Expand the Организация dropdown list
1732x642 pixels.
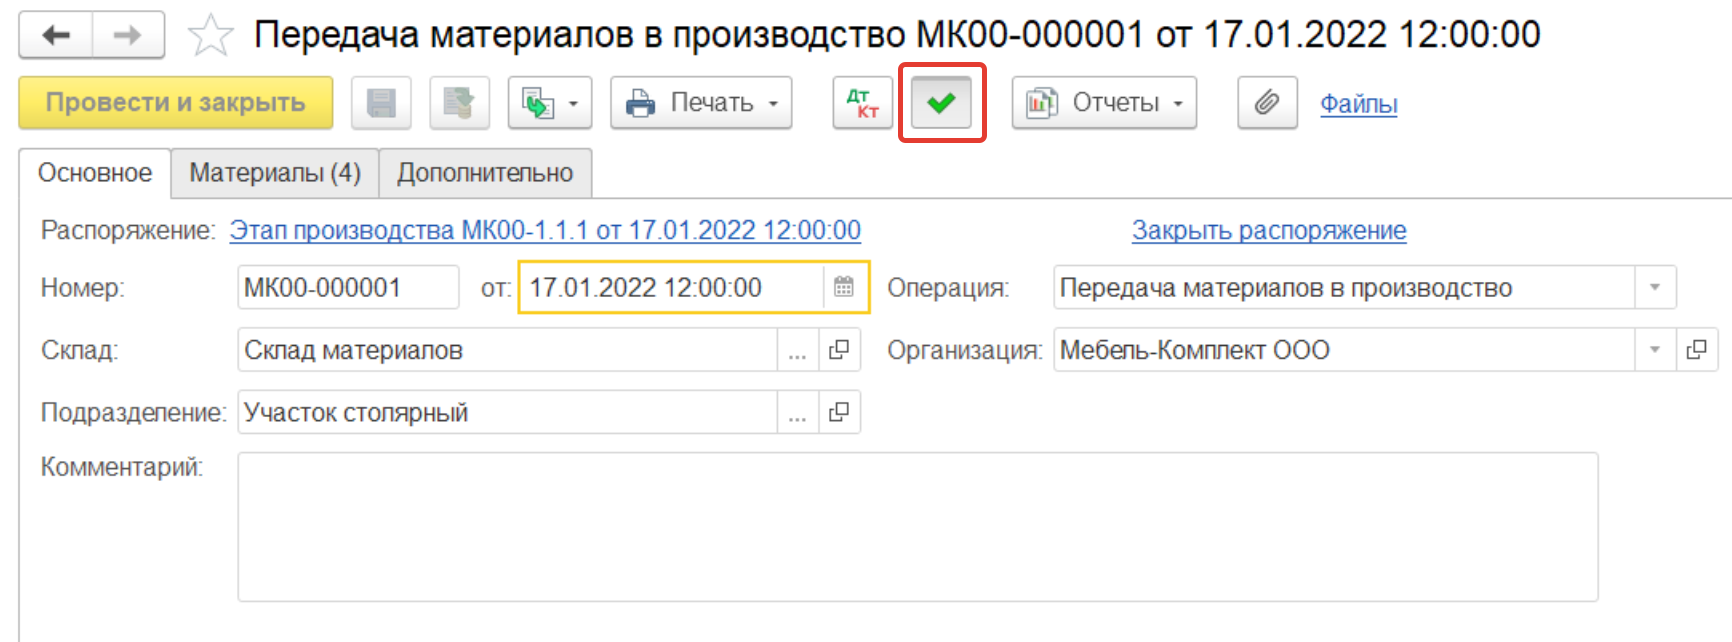pyautogui.click(x=1655, y=350)
